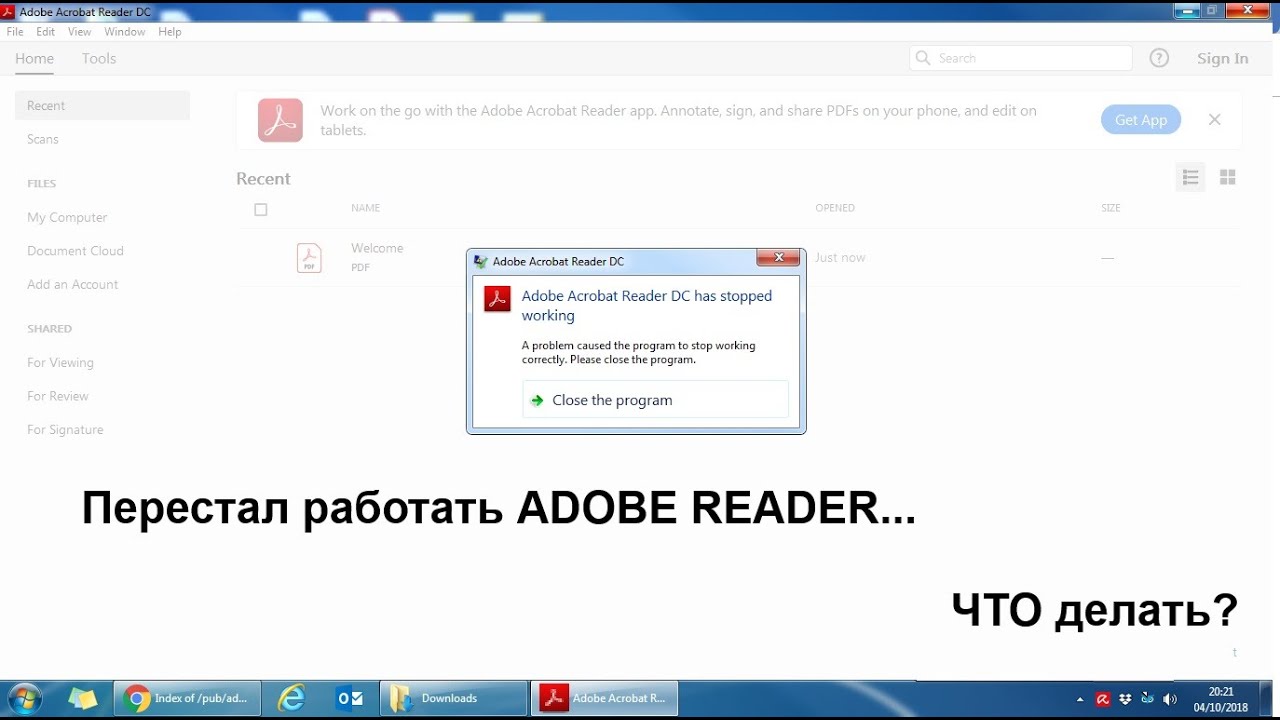Click the Adobe icon in the title bar

point(8,11)
